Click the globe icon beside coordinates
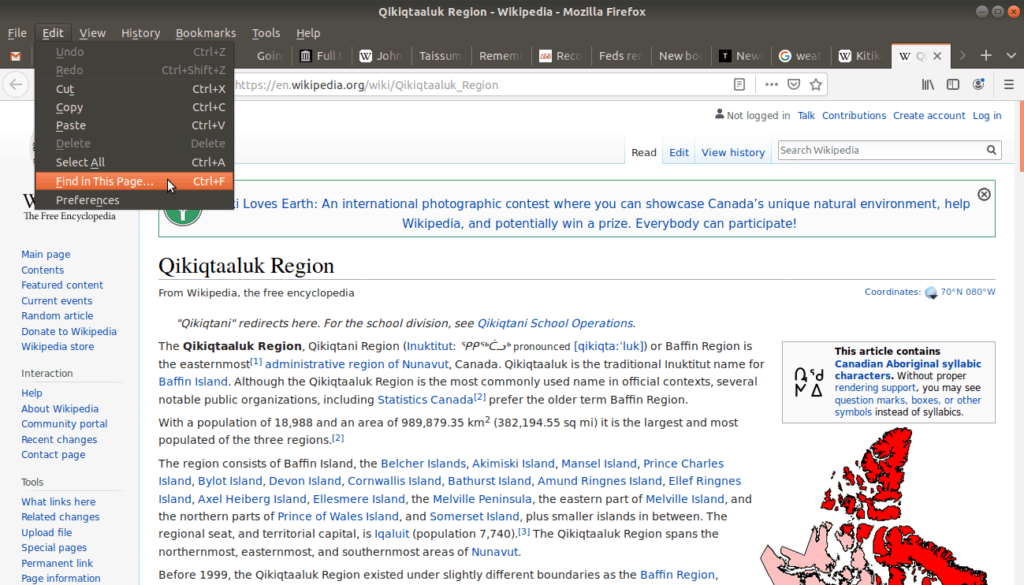 point(931,292)
